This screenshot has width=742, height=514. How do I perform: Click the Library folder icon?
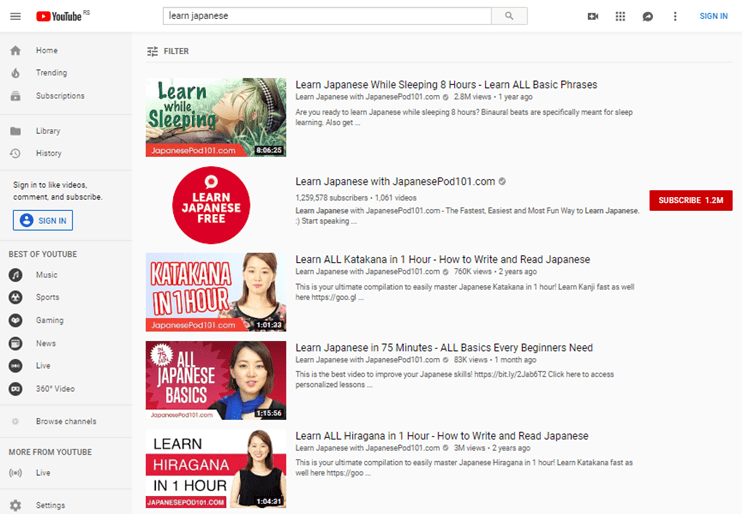coord(16,131)
